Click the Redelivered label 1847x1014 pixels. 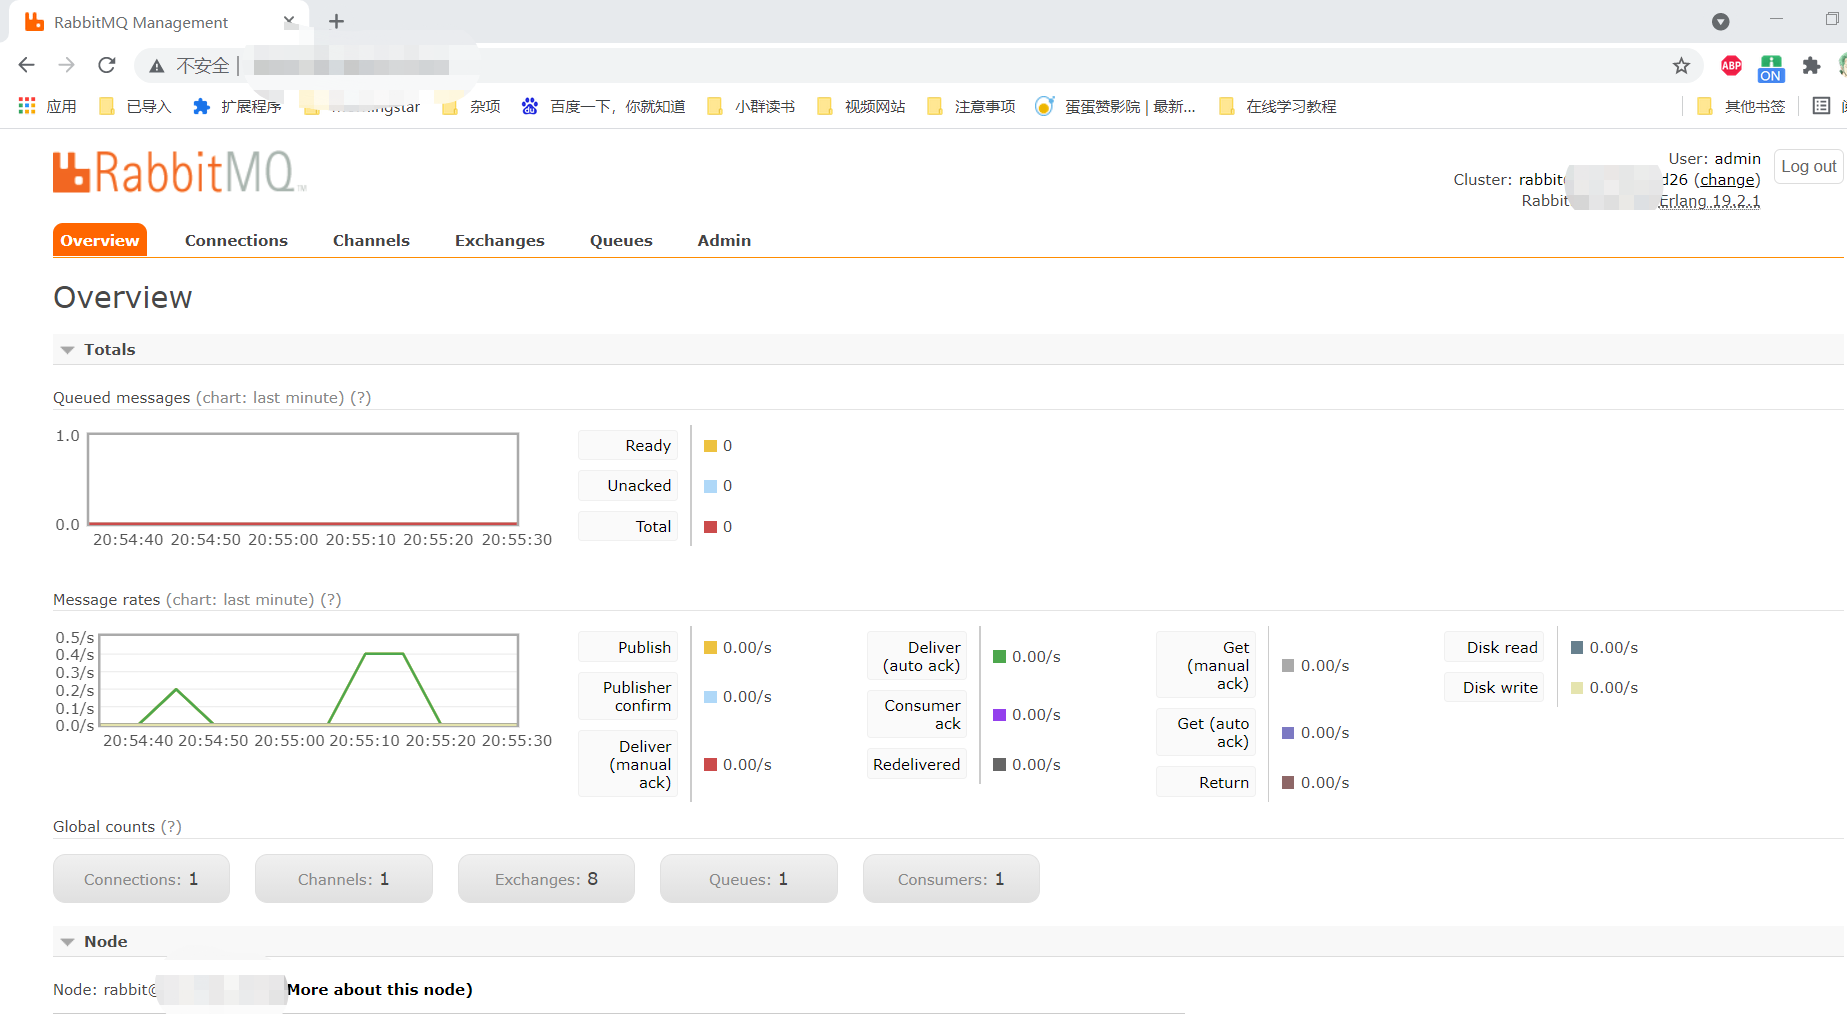(917, 765)
